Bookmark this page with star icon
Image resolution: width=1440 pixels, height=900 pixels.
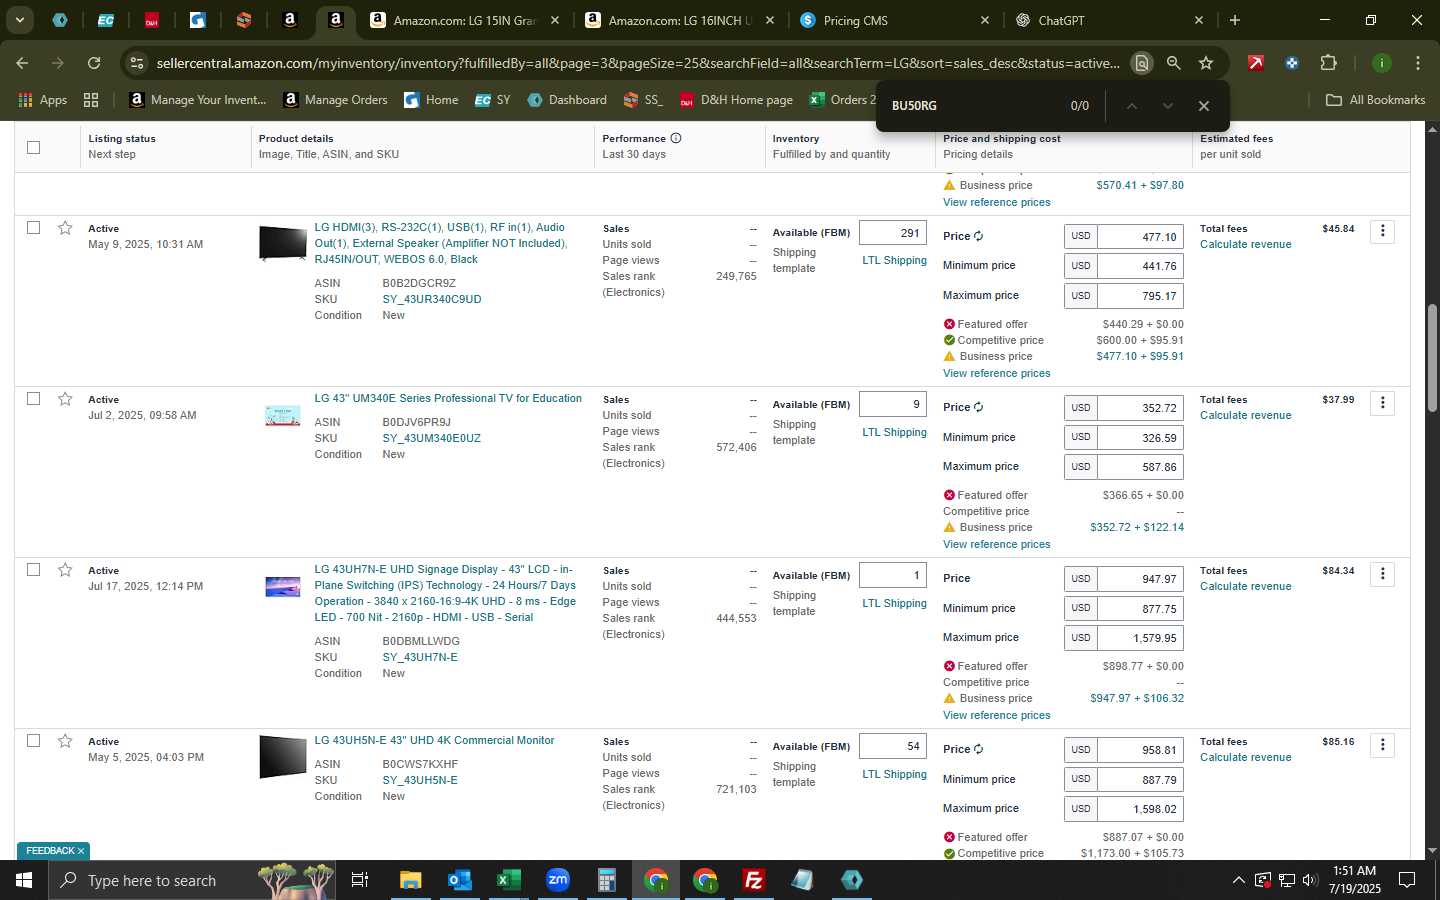pos(1206,63)
